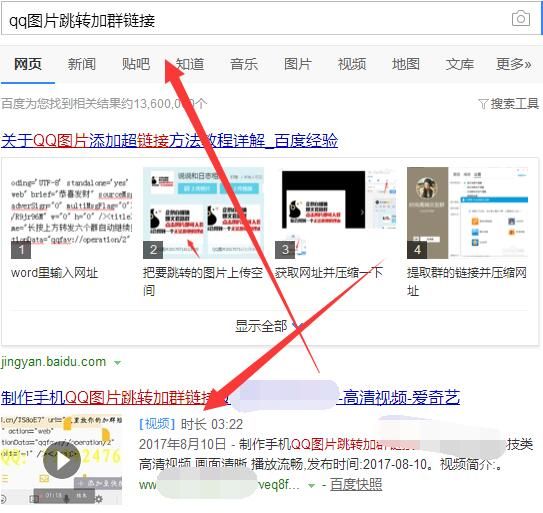The height and width of the screenshot is (513, 543).
Task: Click the [视频] tag label
Action: [157, 424]
